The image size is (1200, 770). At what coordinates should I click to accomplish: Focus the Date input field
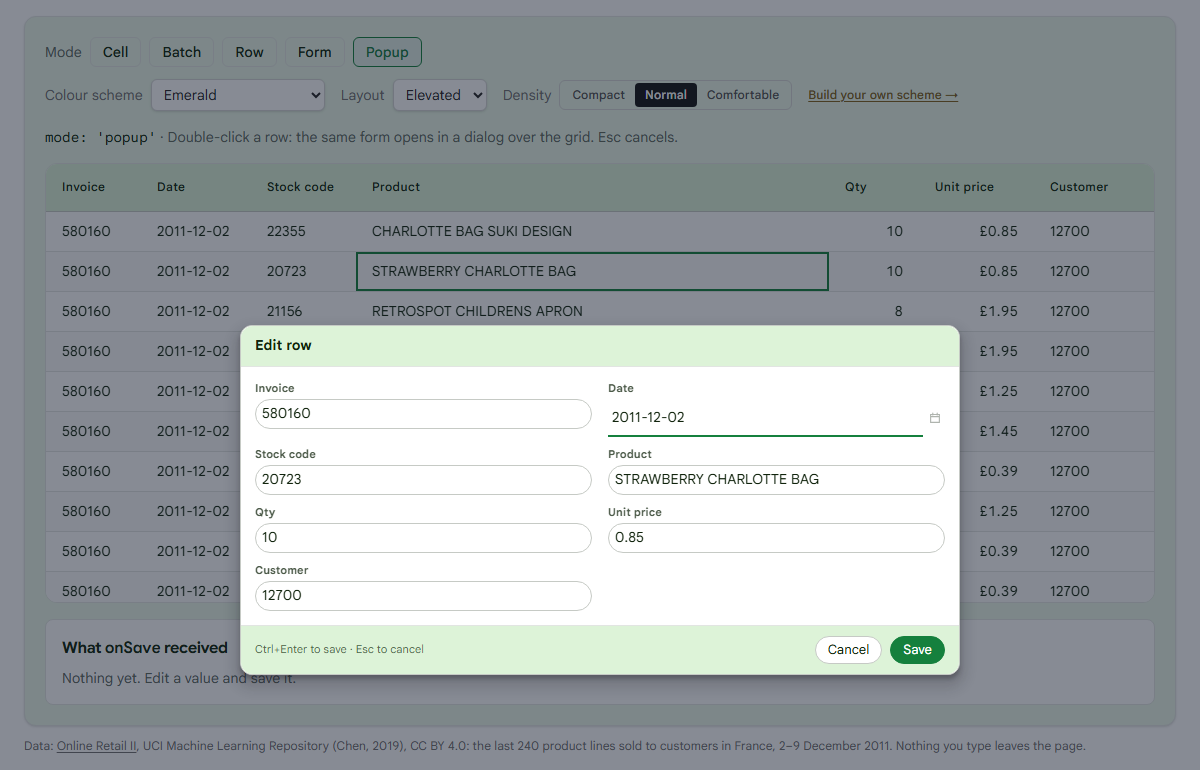765,418
